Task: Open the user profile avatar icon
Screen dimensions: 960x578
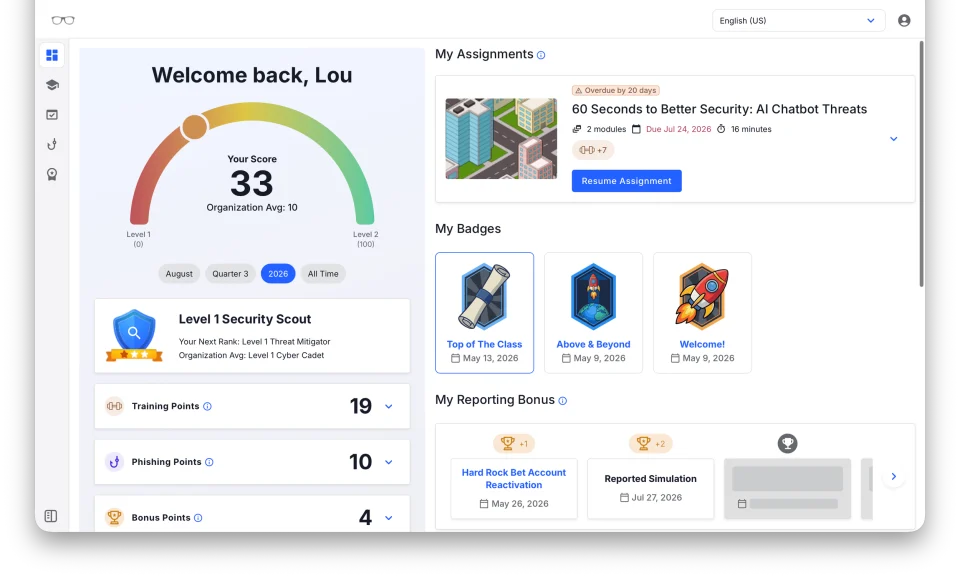Action: click(904, 20)
